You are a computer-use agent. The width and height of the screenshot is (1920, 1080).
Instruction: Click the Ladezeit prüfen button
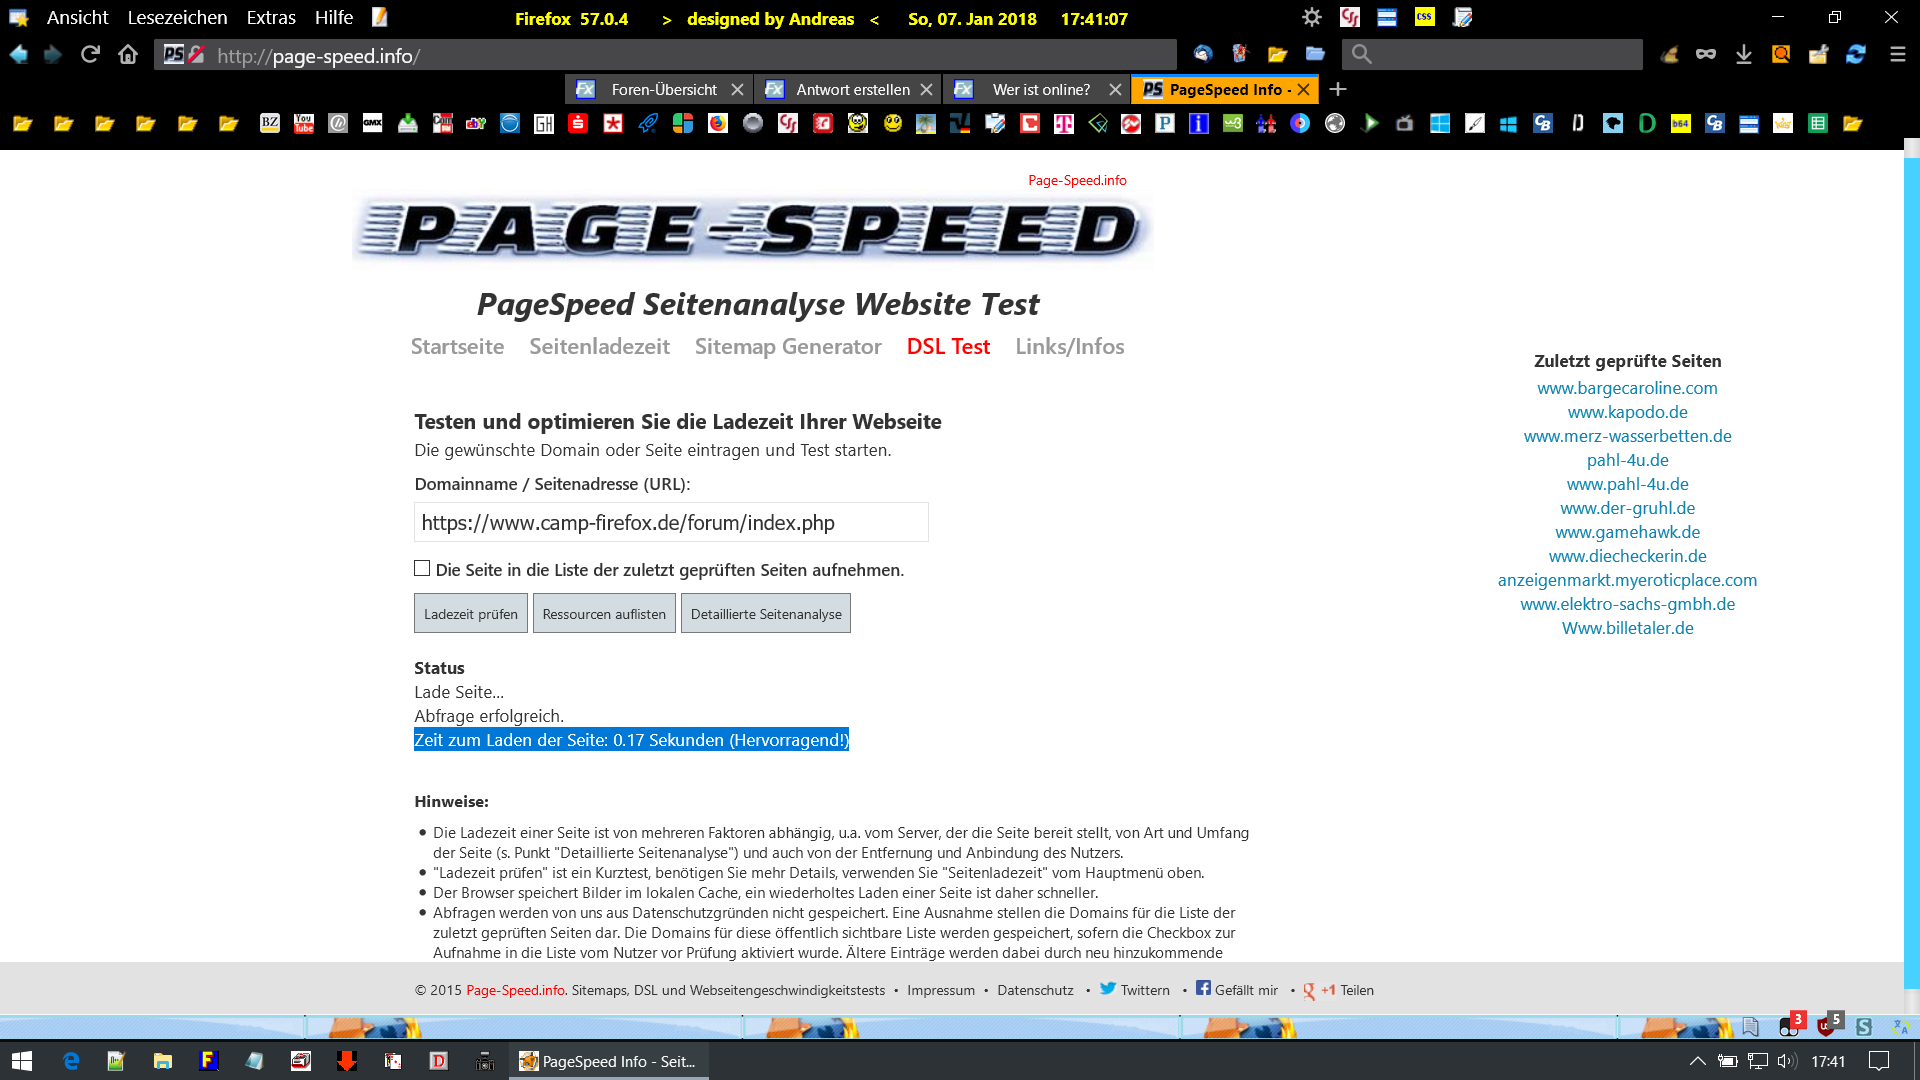tap(470, 614)
